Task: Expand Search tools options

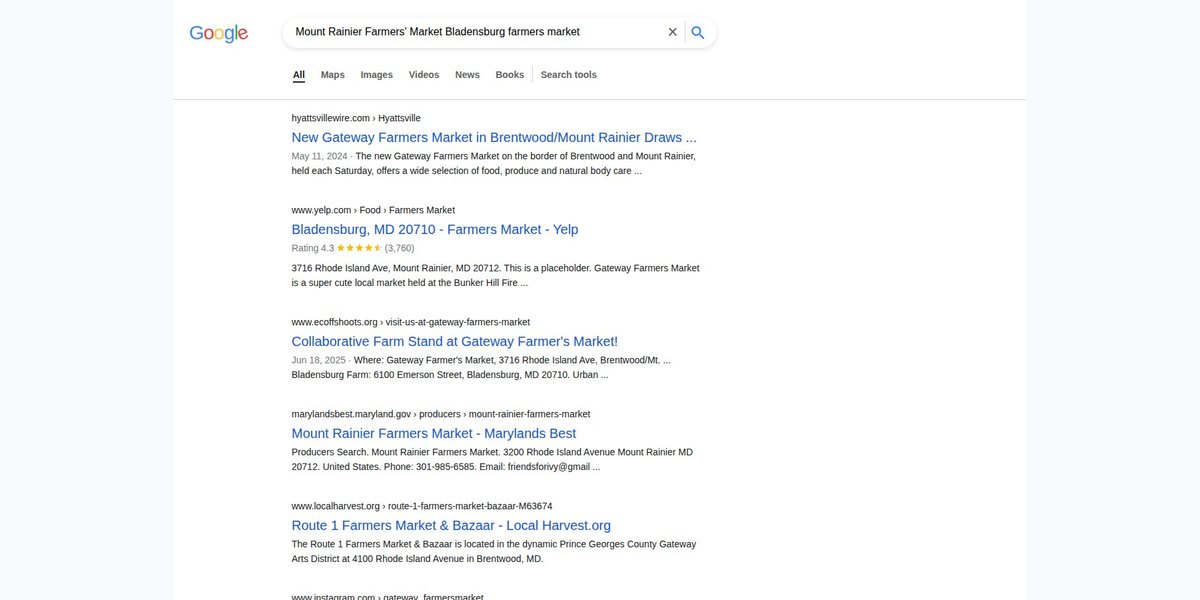Action: (569, 75)
